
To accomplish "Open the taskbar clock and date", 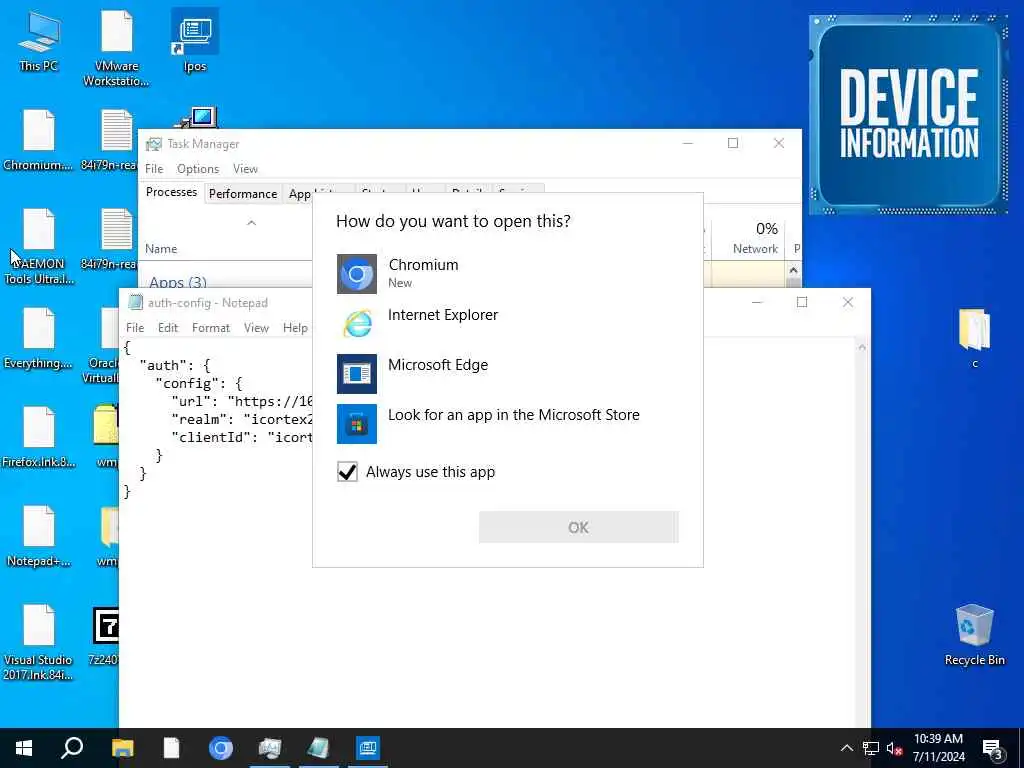I will point(938,748).
